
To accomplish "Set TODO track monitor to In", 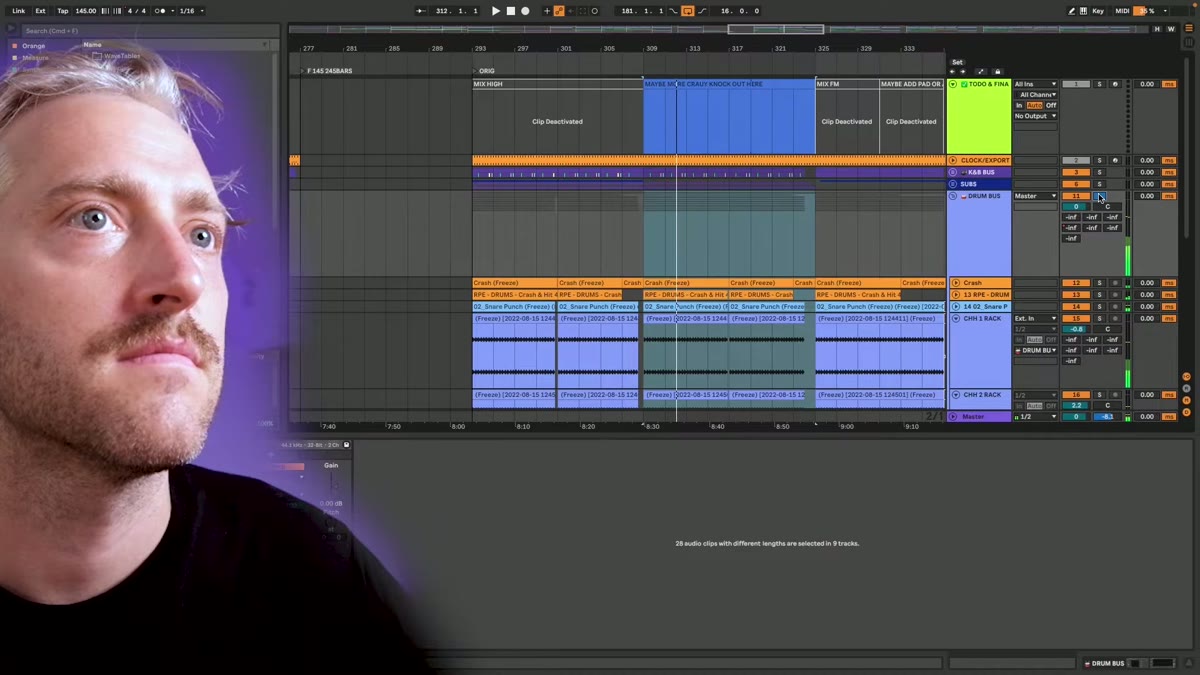I will [1019, 105].
